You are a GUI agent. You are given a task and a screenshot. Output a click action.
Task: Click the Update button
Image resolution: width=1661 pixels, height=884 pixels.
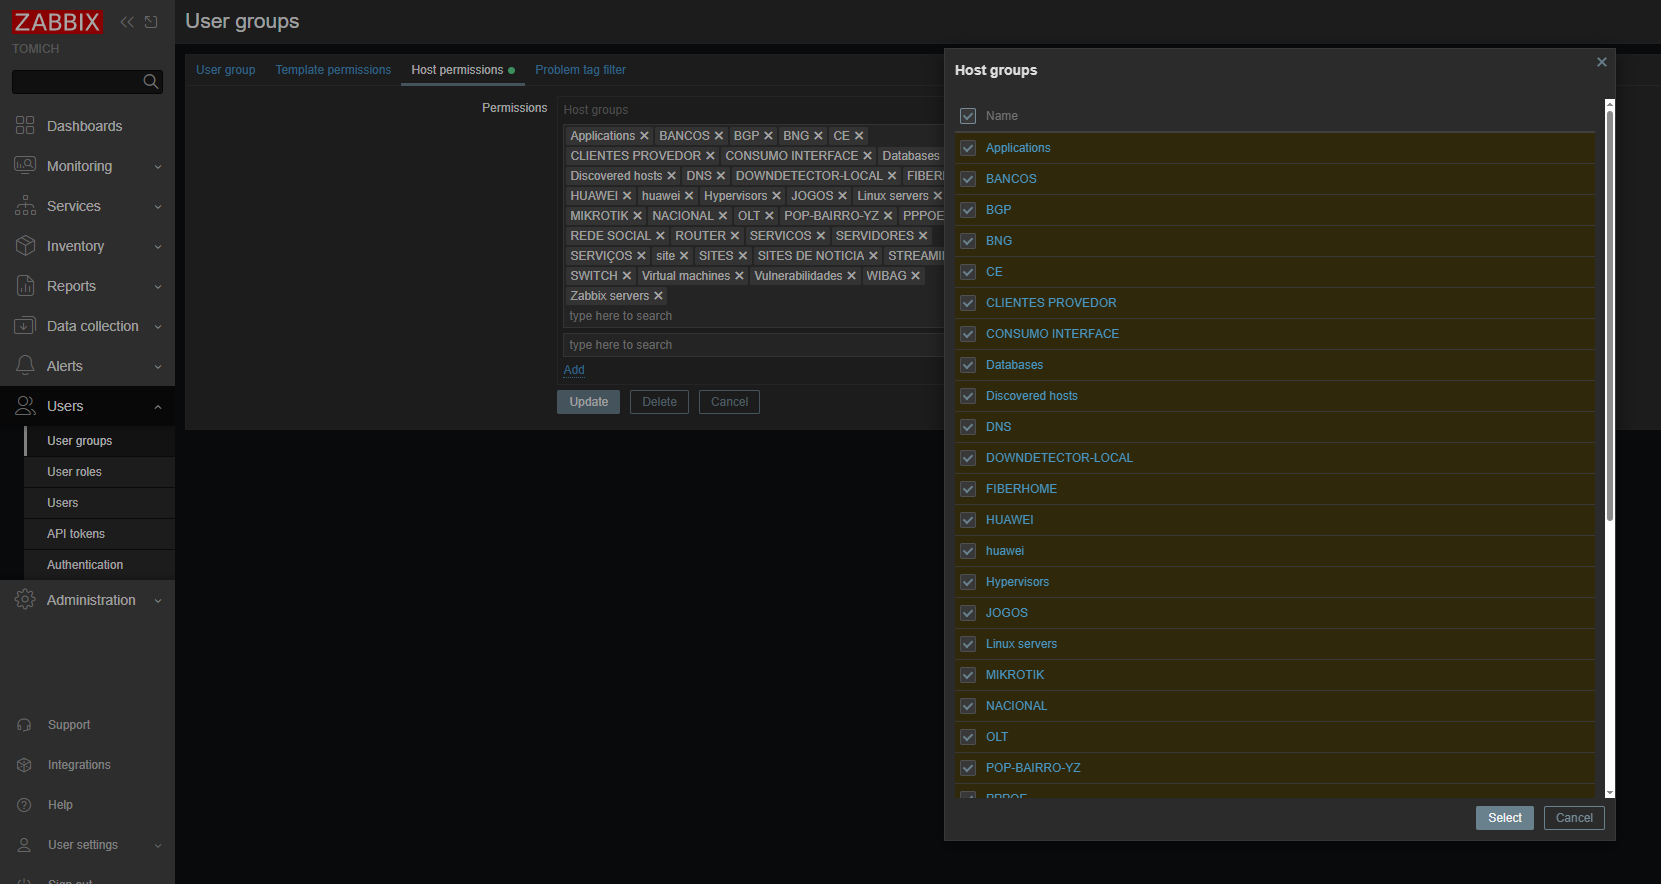click(x=588, y=402)
